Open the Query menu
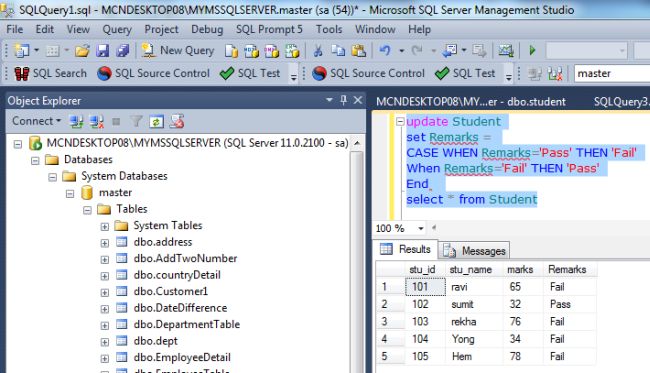The image size is (650, 373). [117, 29]
